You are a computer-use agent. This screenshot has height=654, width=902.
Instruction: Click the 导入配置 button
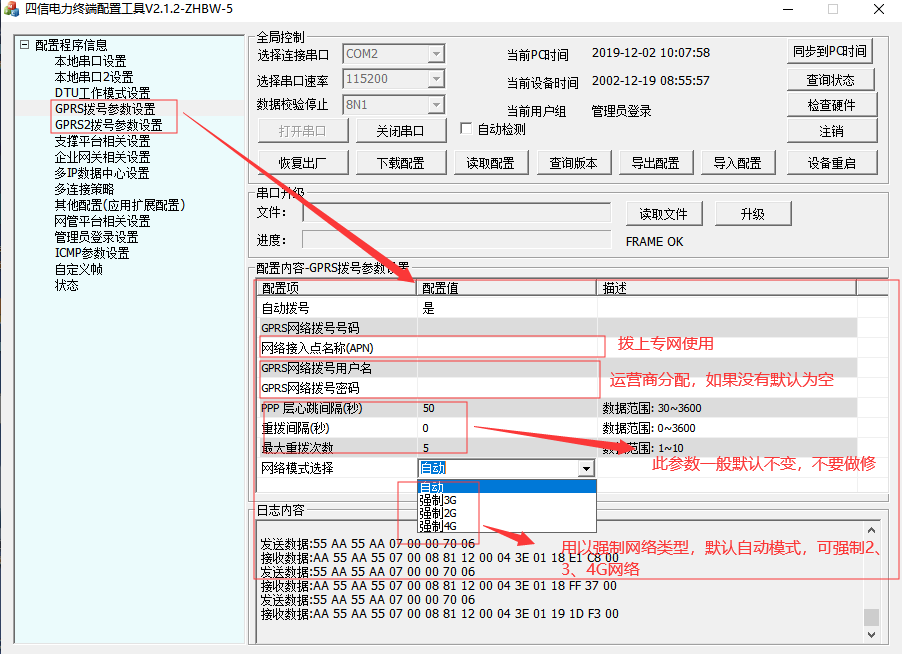(x=738, y=163)
